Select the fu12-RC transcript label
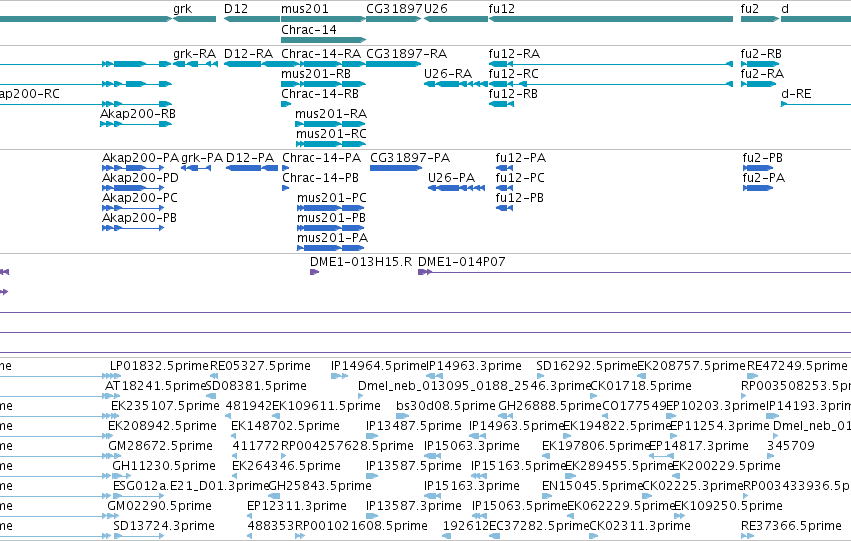Image resolution: width=851 pixels, height=541 pixels. coord(514,74)
